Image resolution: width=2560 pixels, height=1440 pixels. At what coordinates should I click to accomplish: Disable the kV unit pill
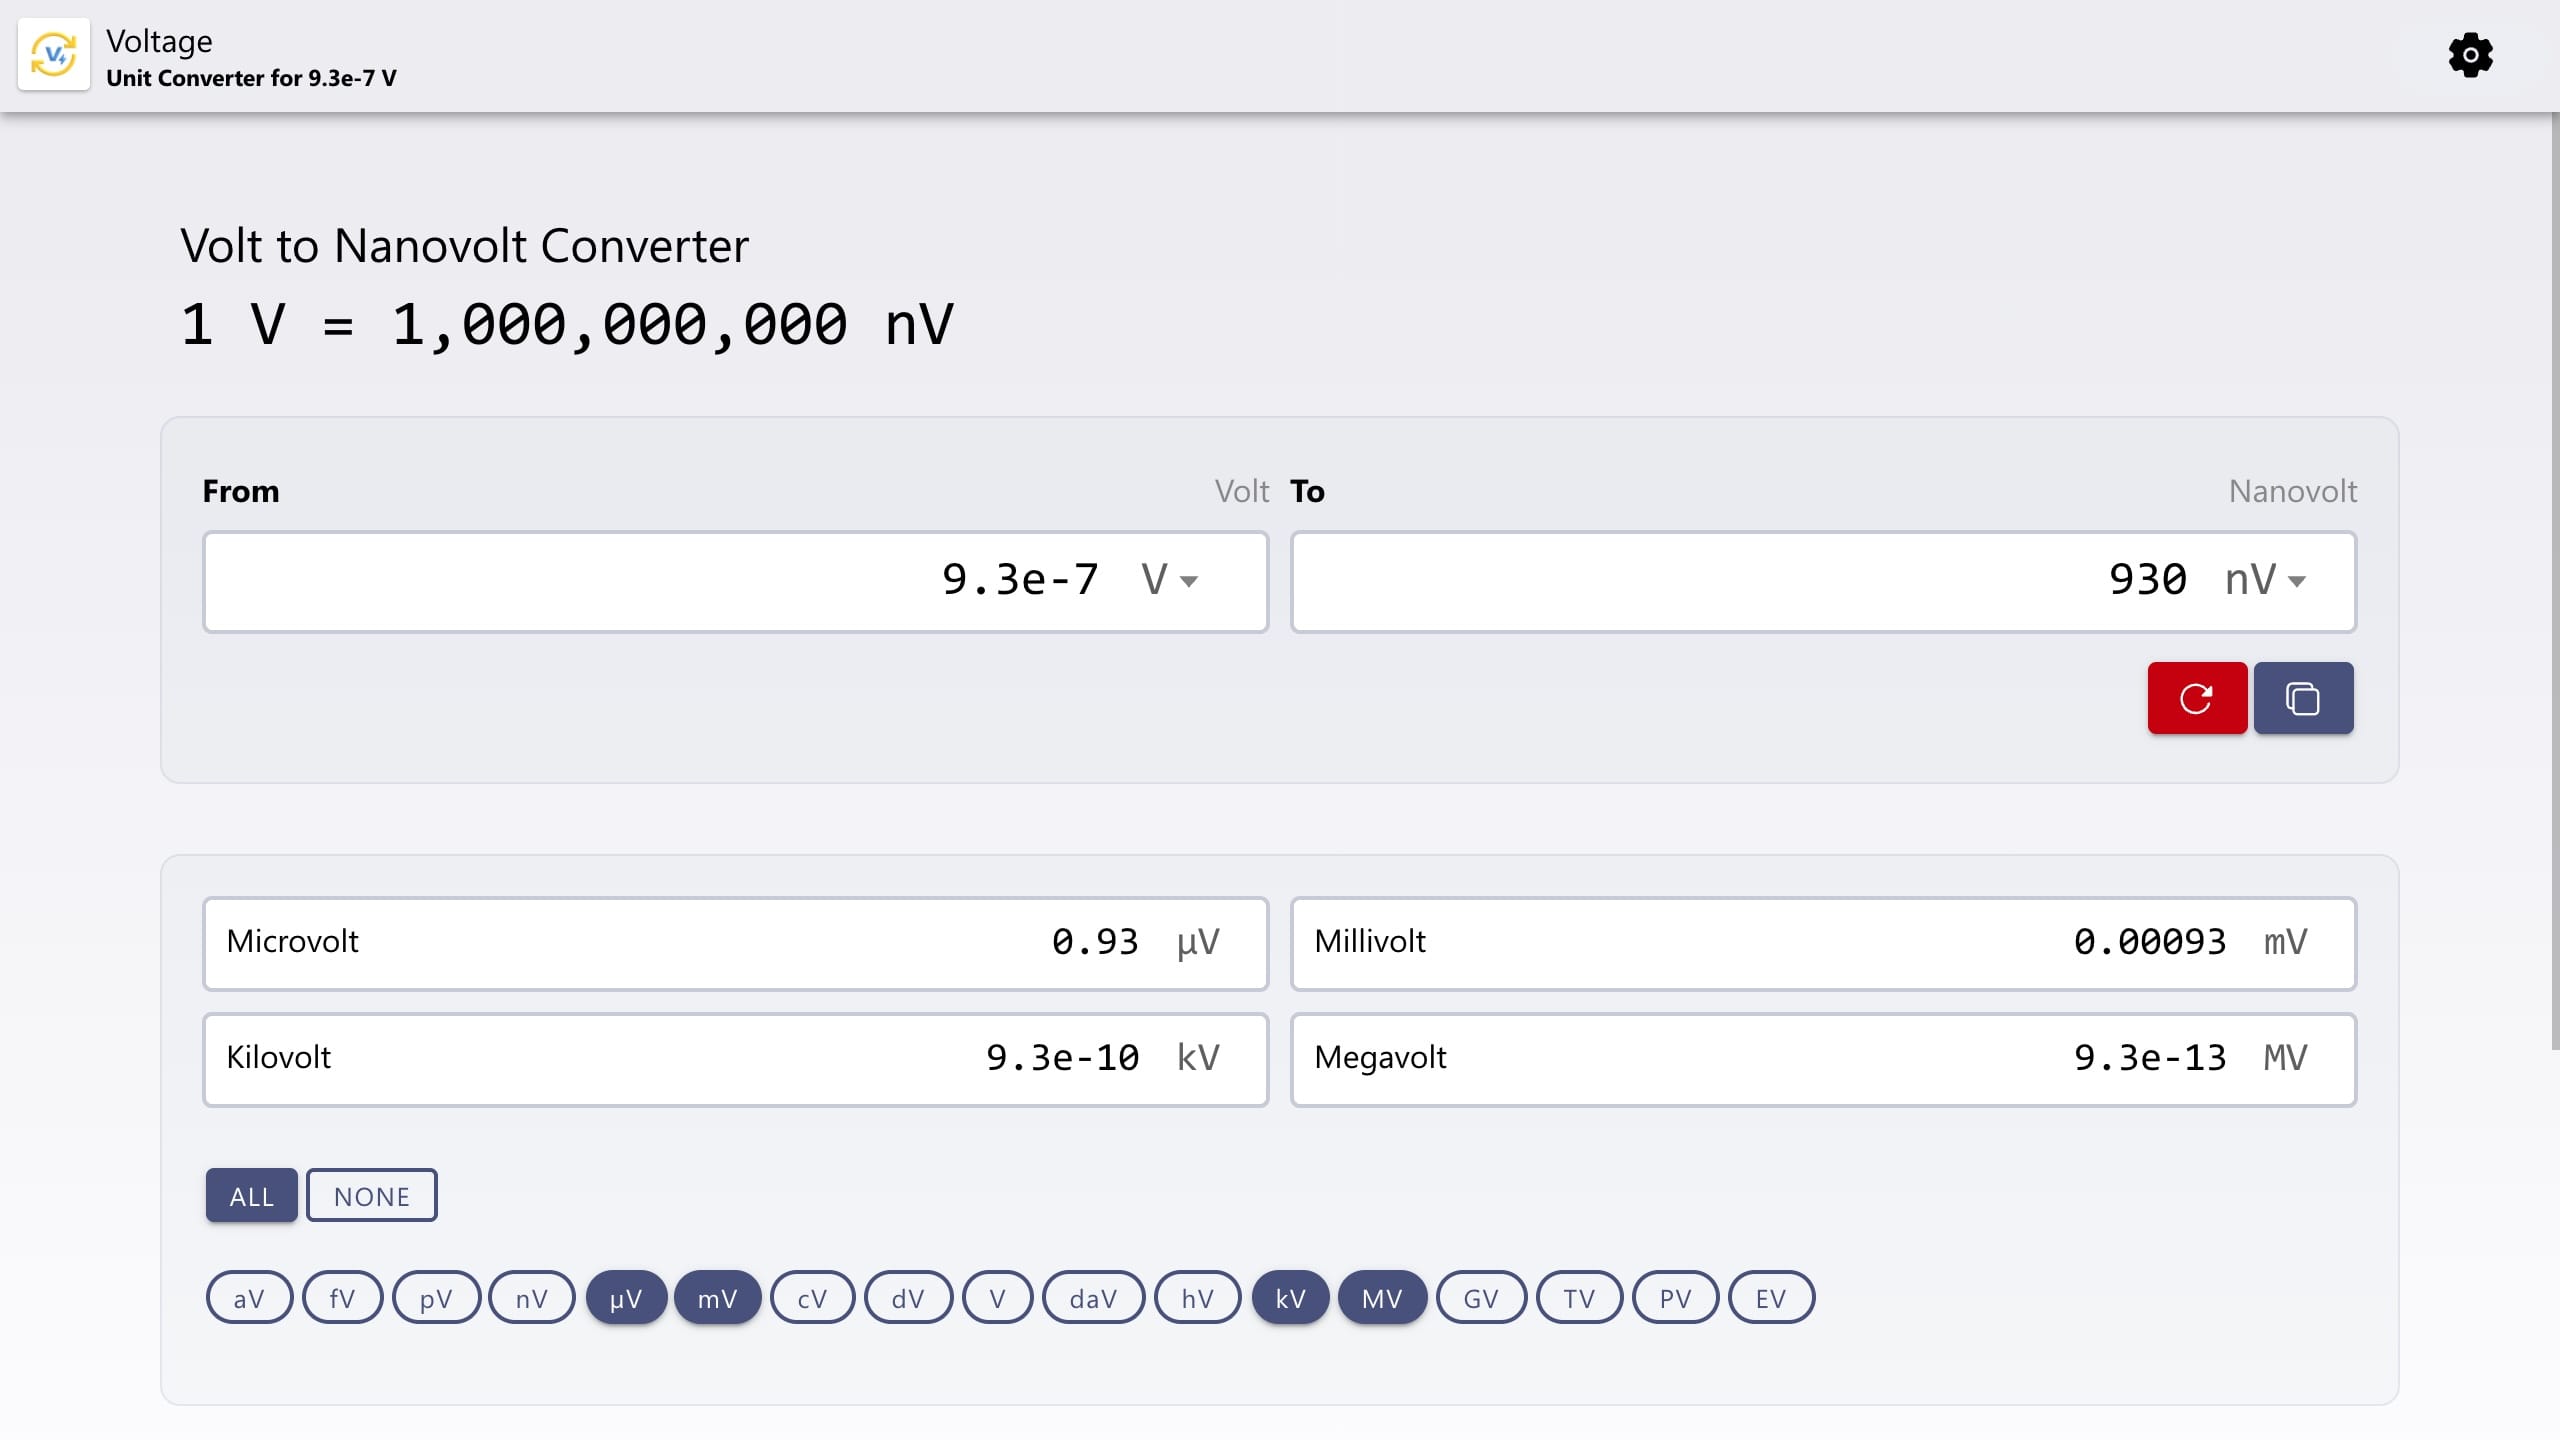(x=1290, y=1297)
